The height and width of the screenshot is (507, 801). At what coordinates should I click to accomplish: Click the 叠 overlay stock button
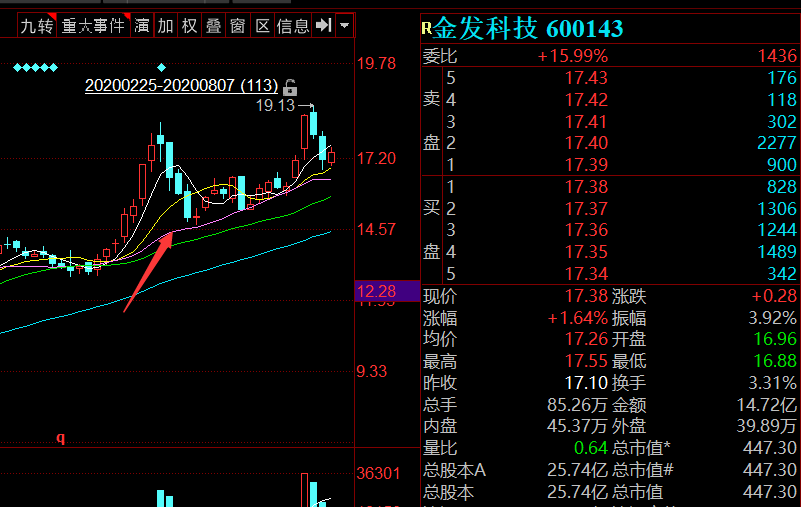(214, 25)
